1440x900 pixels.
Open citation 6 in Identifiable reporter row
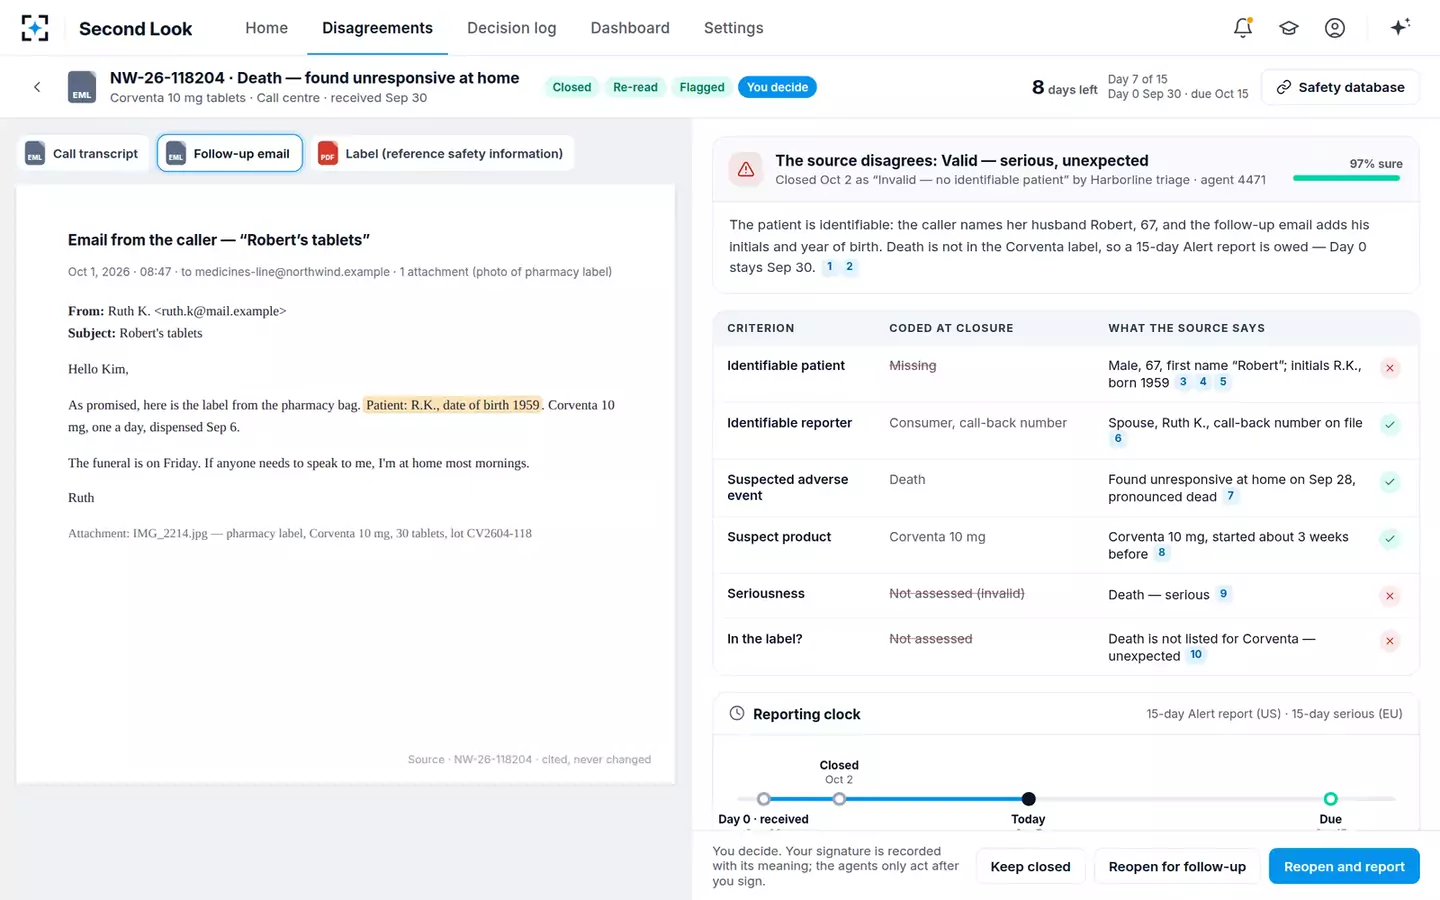pos(1118,439)
